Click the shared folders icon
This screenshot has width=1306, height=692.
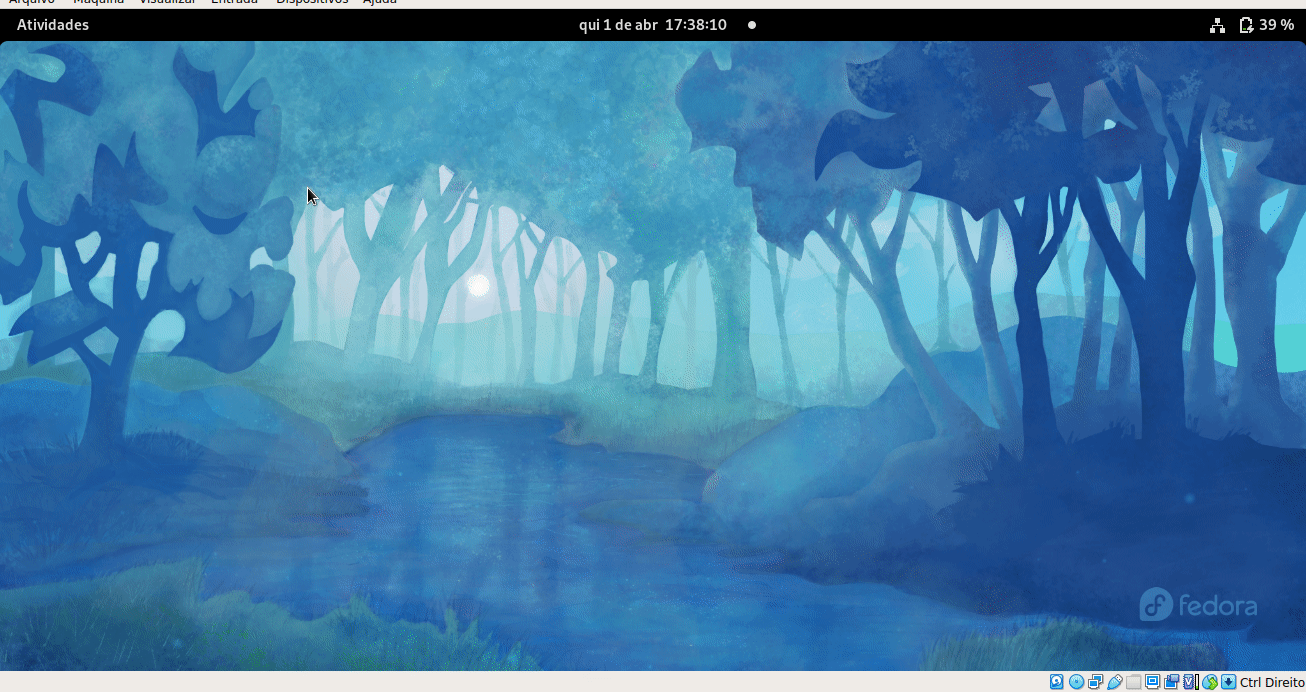pos(1133,682)
